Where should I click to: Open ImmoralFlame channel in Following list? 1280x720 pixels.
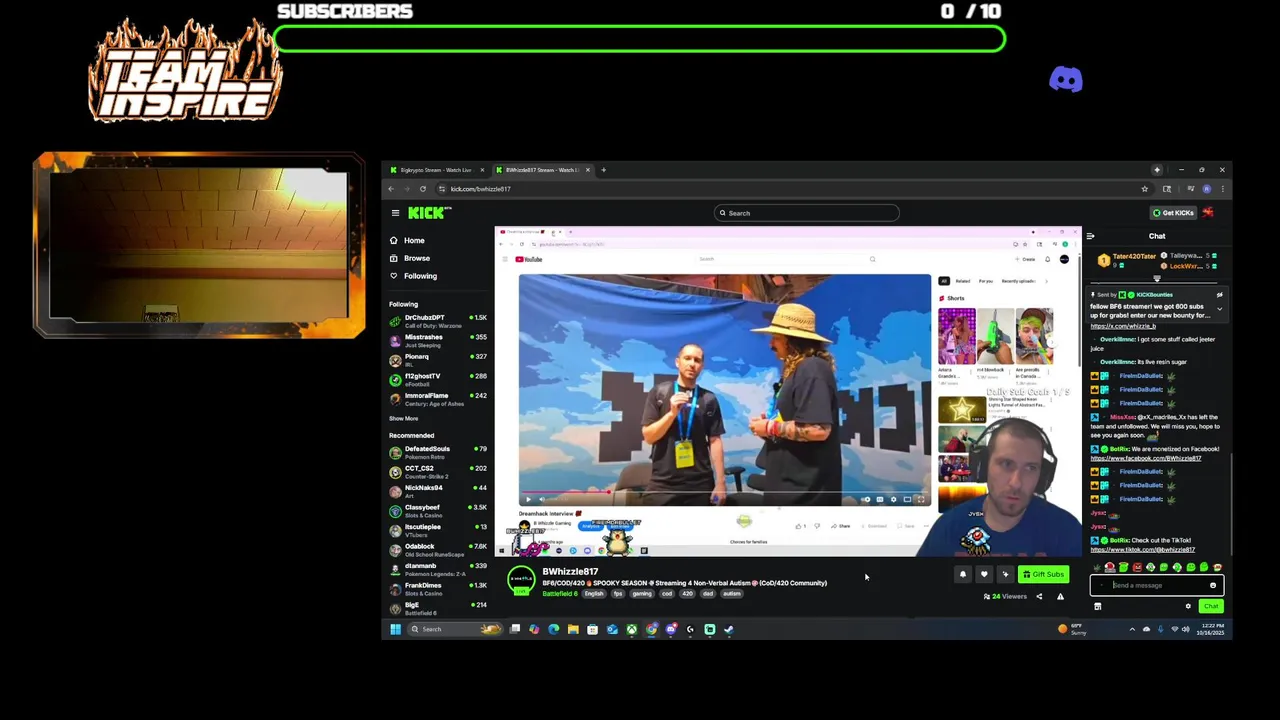(x=438, y=398)
